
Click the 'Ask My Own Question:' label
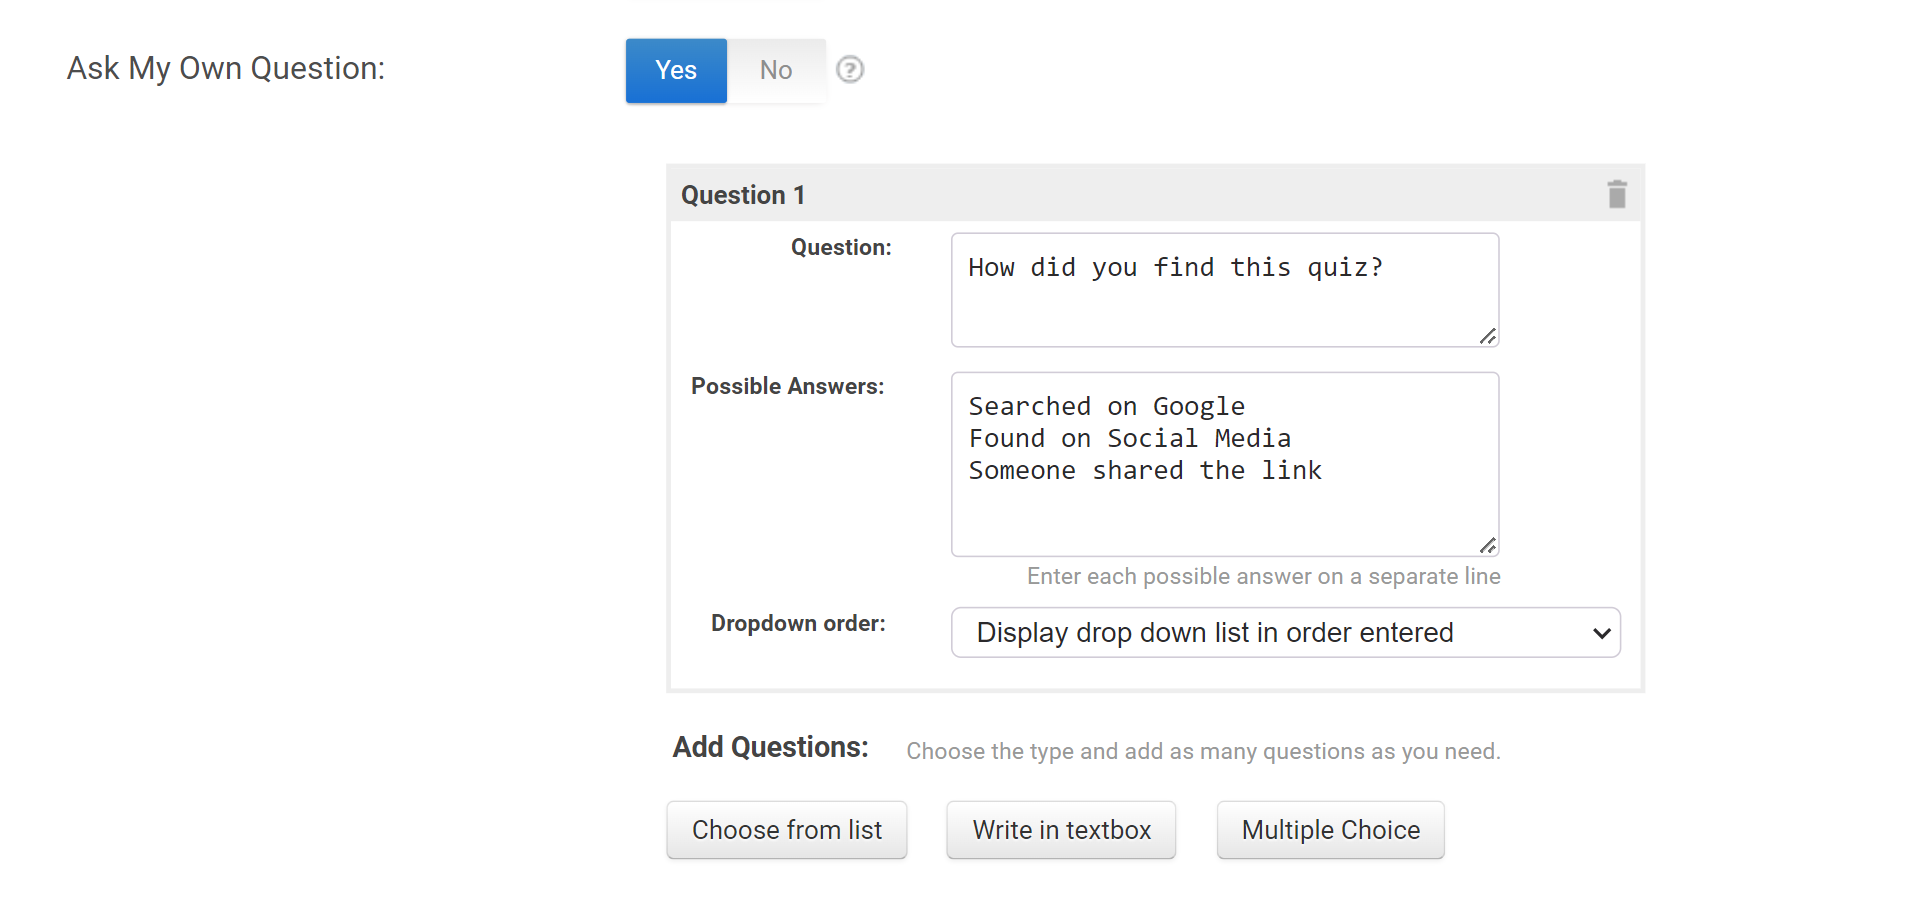coord(226,68)
